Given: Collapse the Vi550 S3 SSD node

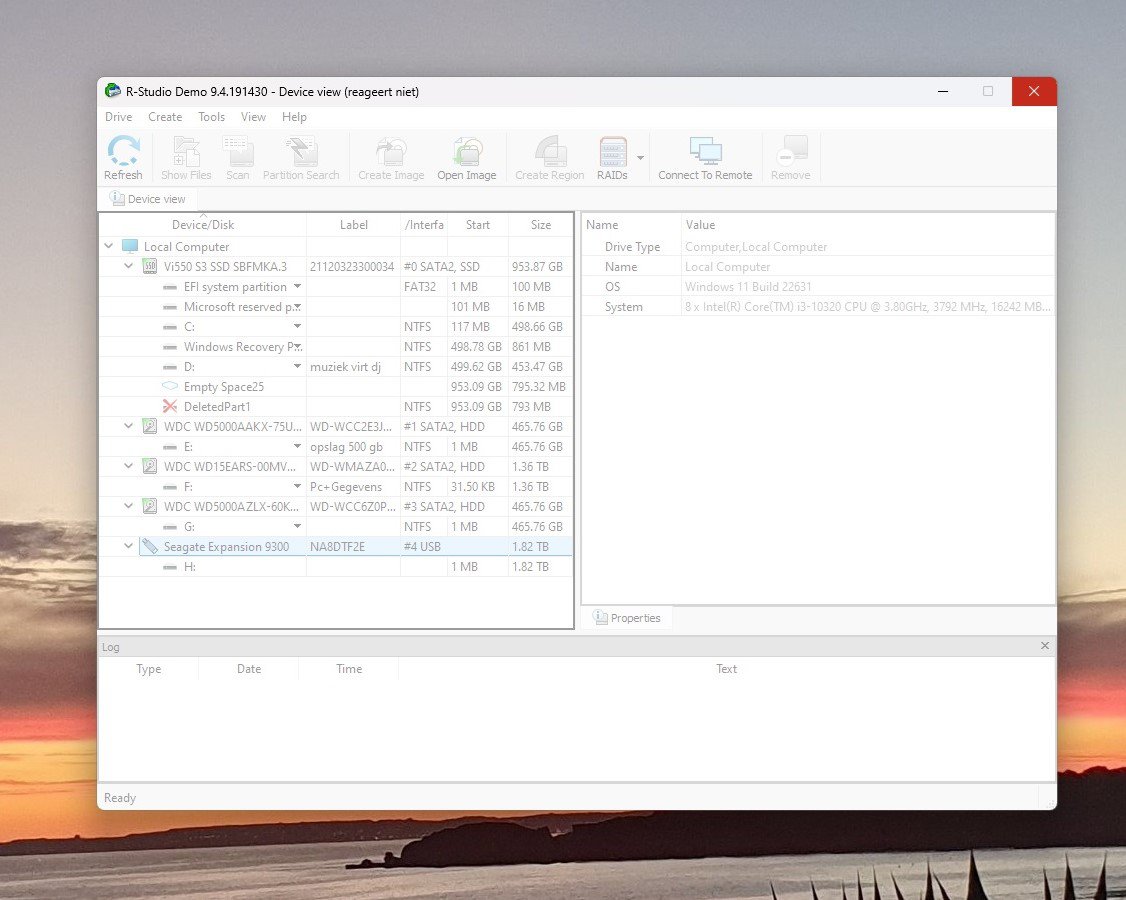Looking at the screenshot, I should (x=128, y=267).
